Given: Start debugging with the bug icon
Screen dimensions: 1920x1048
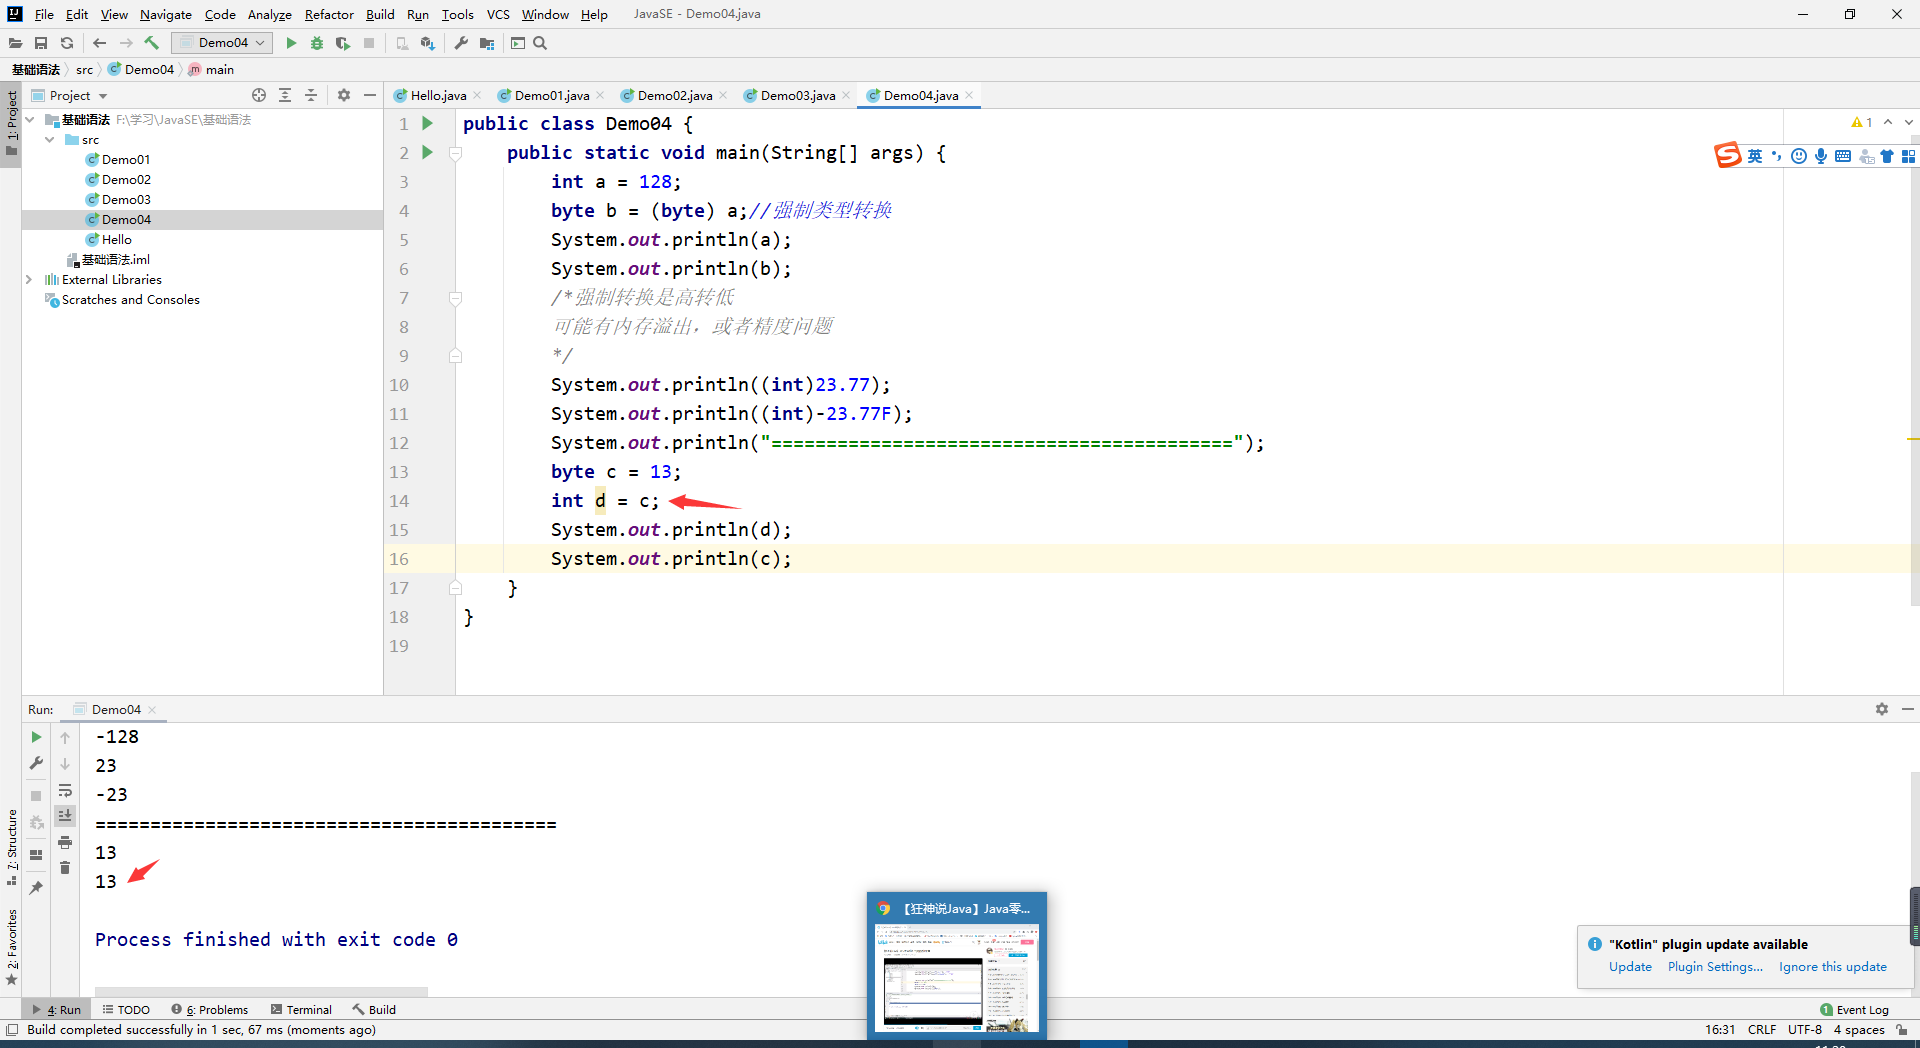Looking at the screenshot, I should [x=317, y=43].
